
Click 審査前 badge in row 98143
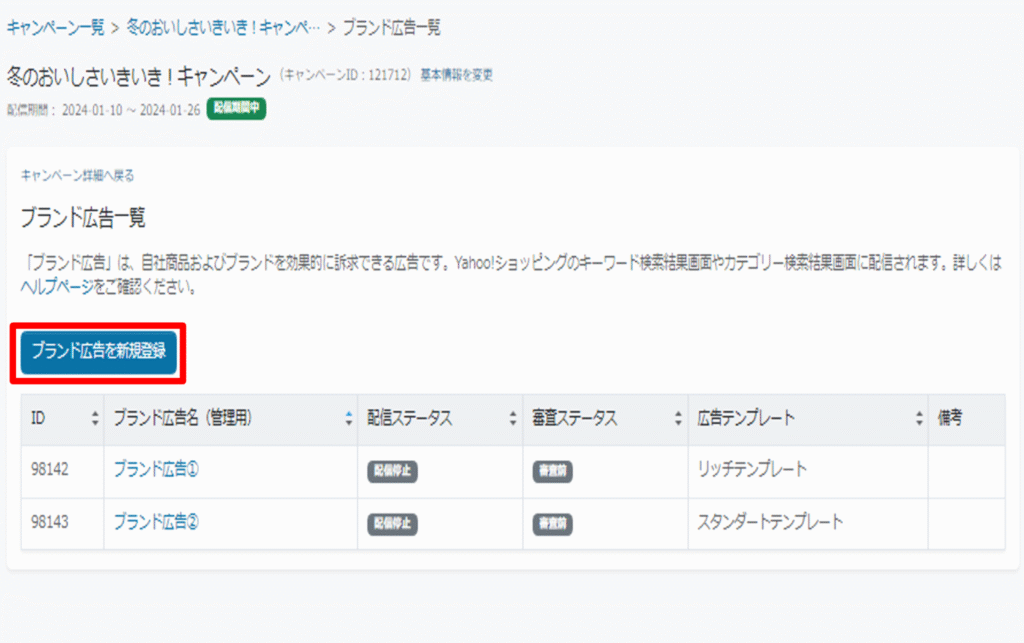pos(552,524)
